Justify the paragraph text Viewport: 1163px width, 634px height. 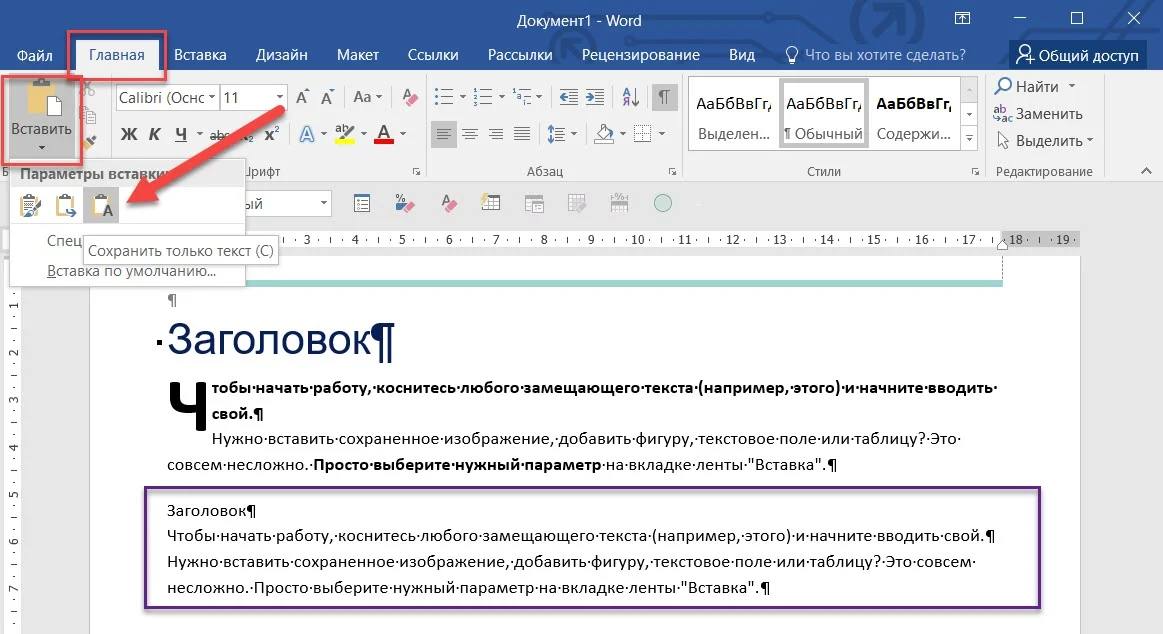point(522,134)
